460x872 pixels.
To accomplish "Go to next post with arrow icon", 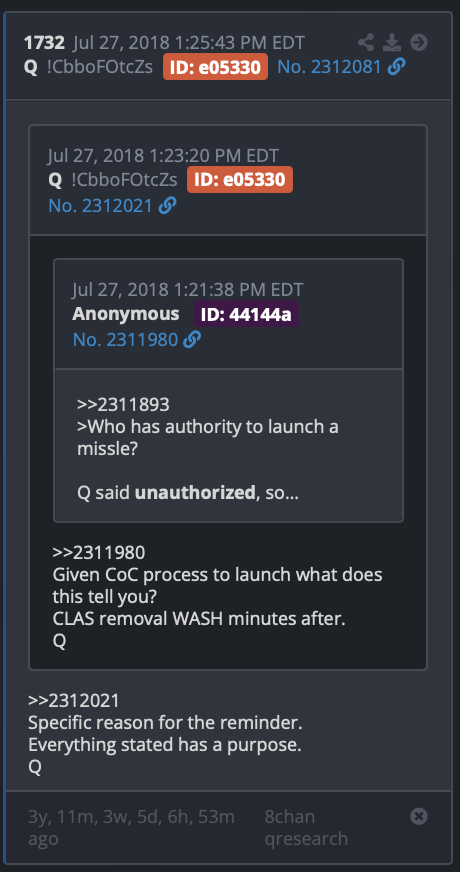I will click(419, 42).
